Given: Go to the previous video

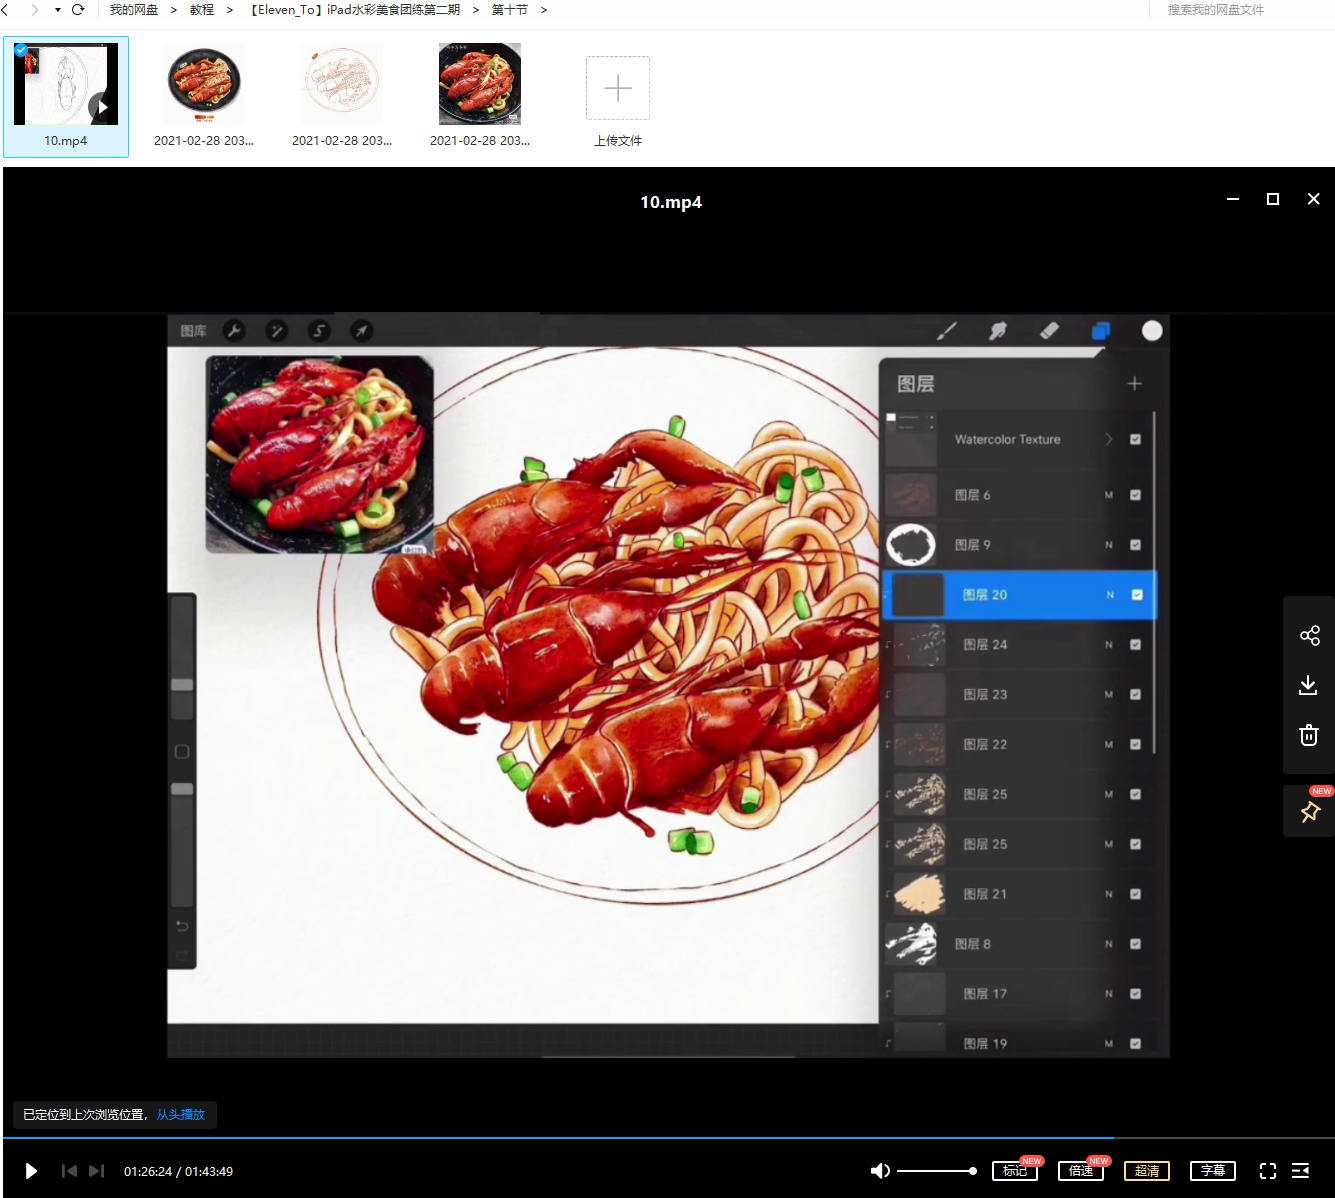Looking at the screenshot, I should (69, 1171).
